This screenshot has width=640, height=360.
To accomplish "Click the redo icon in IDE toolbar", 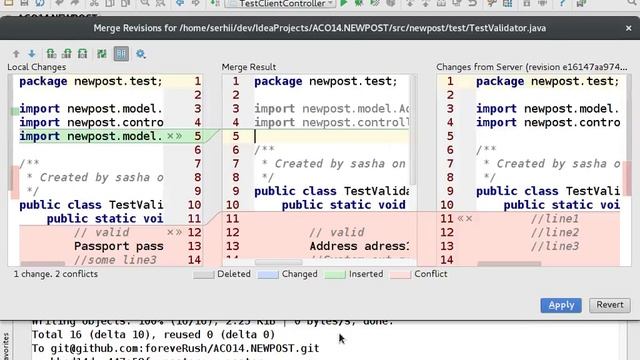I will coord(75,3).
